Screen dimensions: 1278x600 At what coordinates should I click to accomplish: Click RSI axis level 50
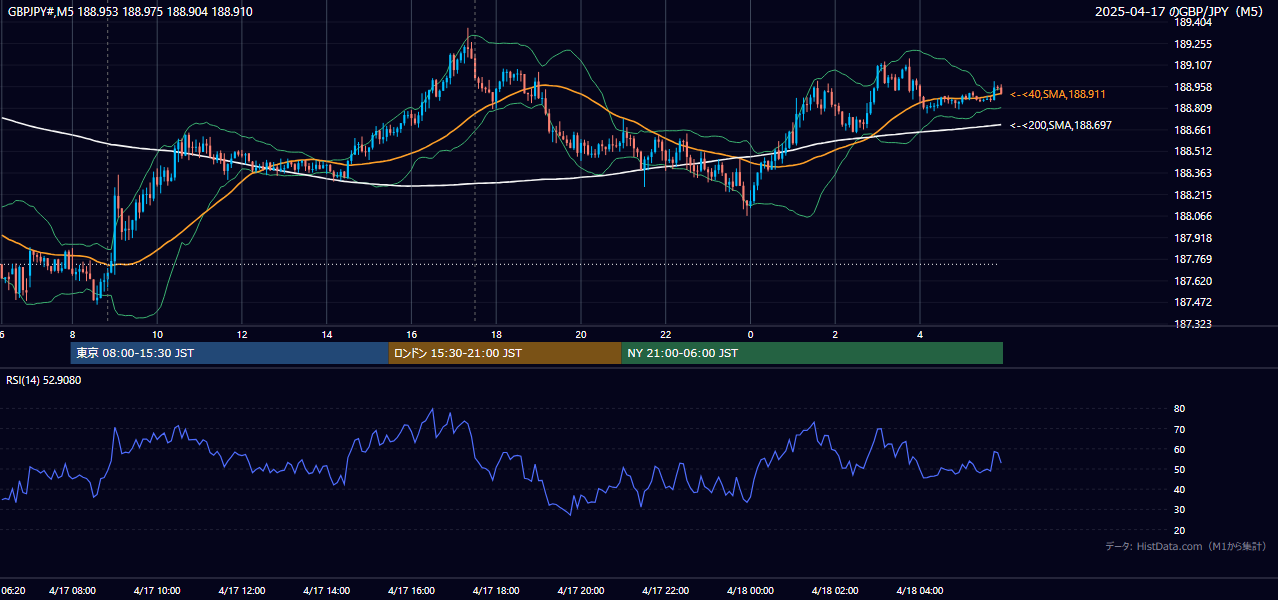click(1179, 469)
